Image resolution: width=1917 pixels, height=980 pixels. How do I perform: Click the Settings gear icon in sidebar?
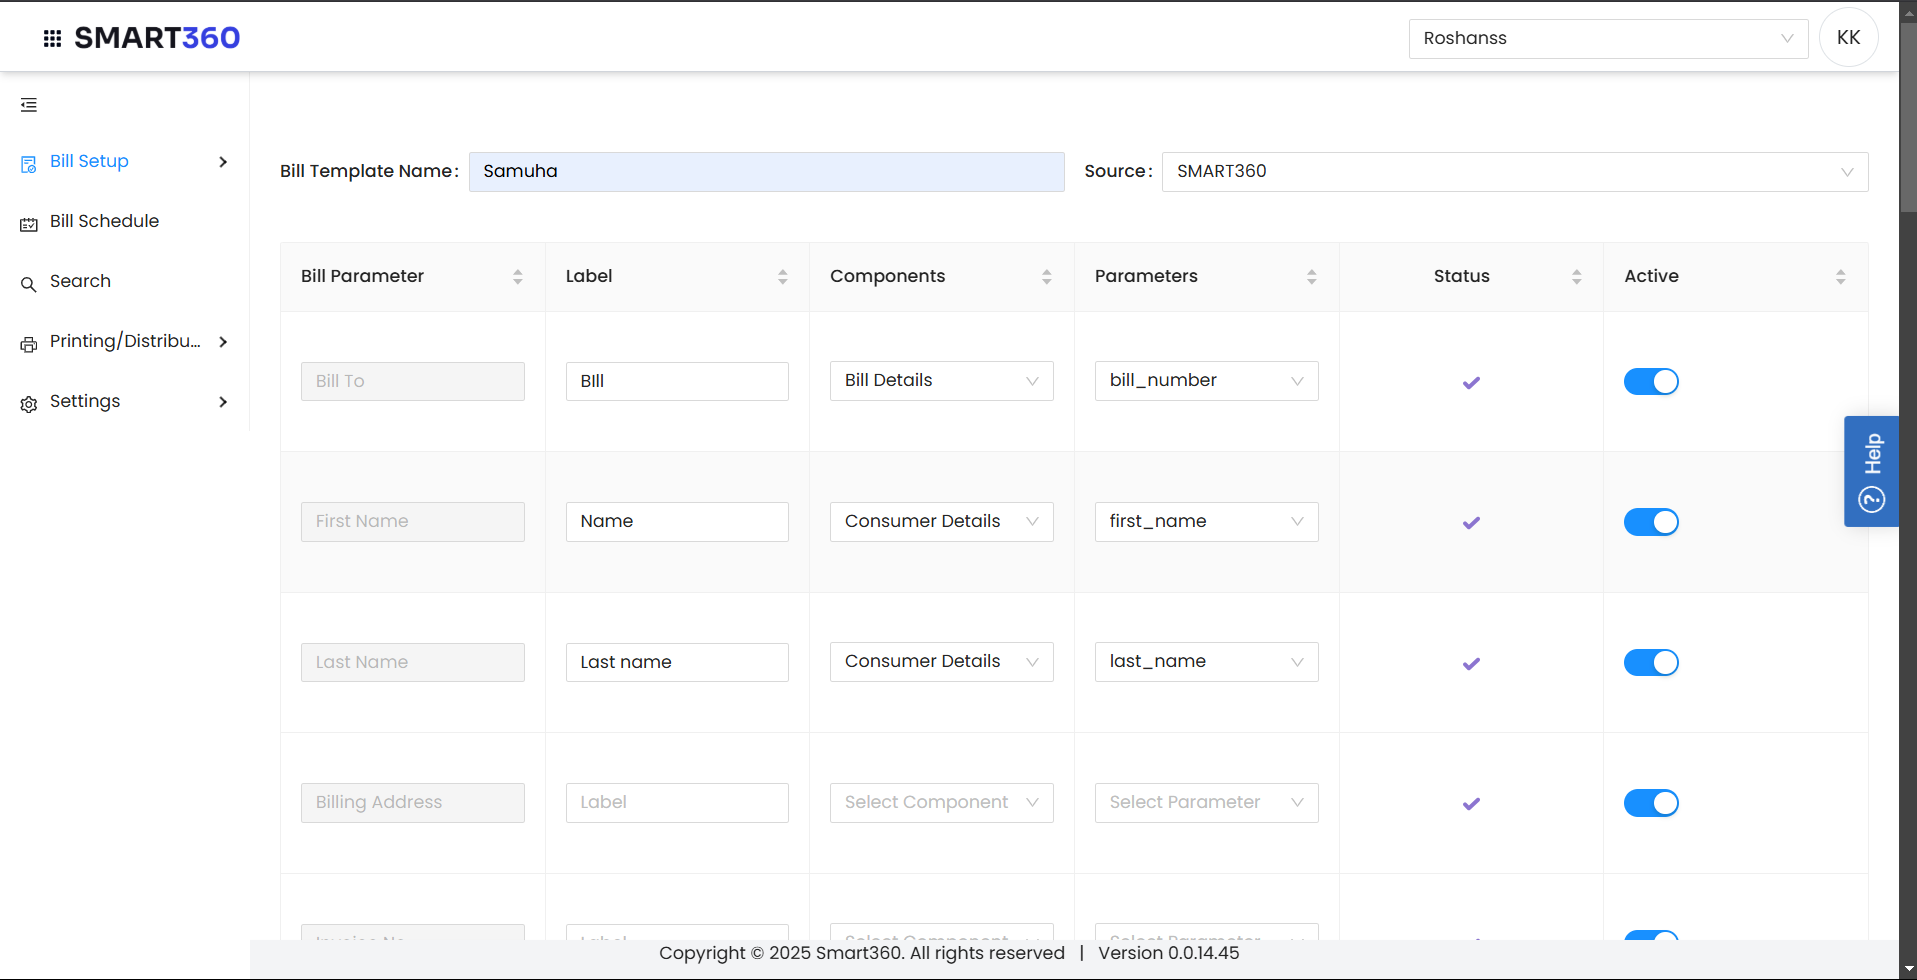pyautogui.click(x=29, y=404)
